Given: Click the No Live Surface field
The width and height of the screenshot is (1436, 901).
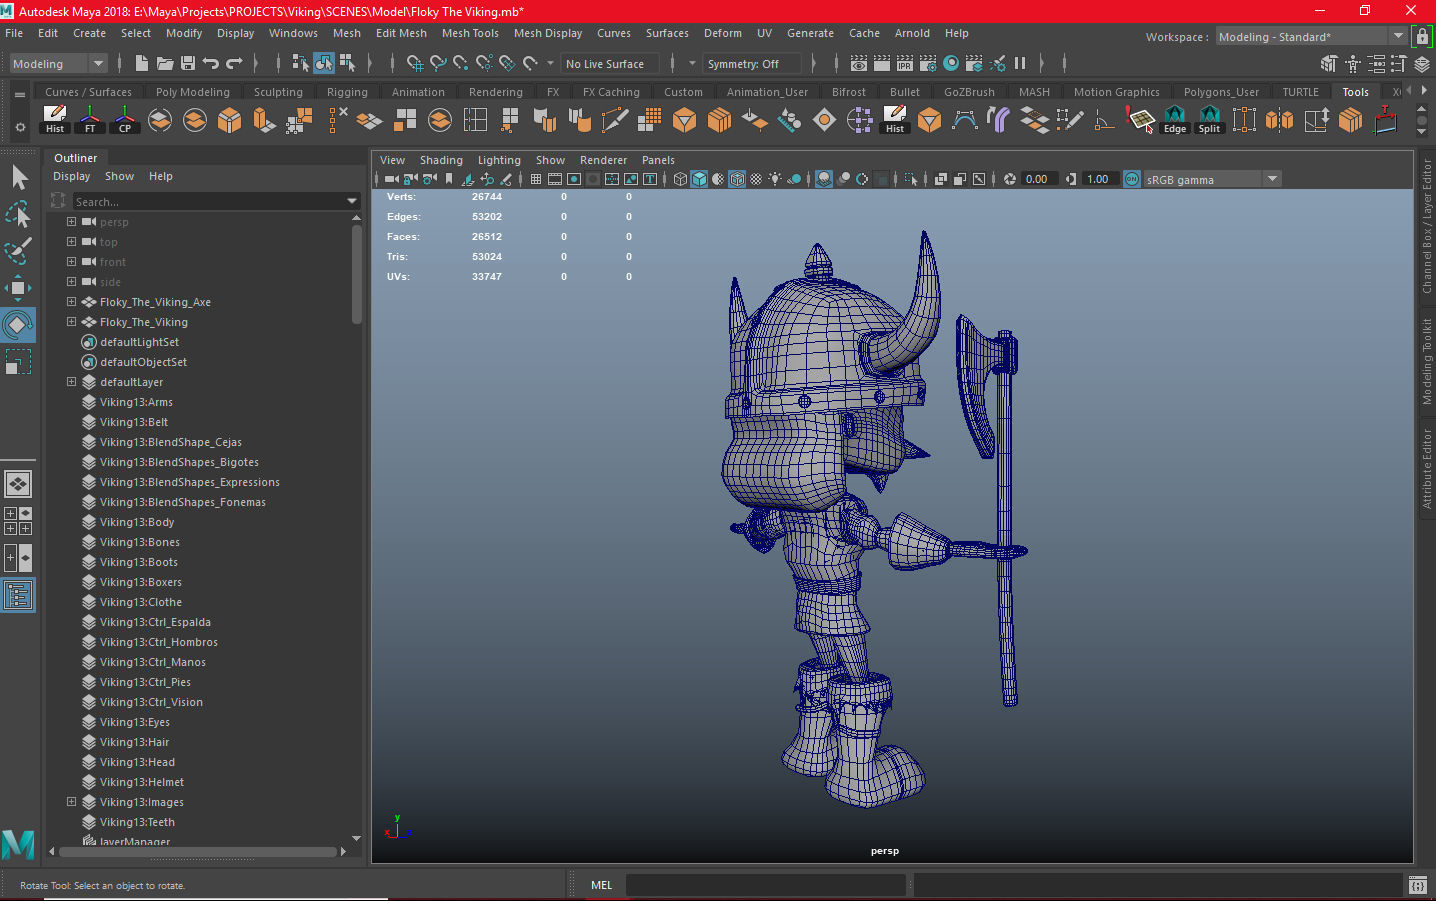Looking at the screenshot, I should click(x=610, y=64).
